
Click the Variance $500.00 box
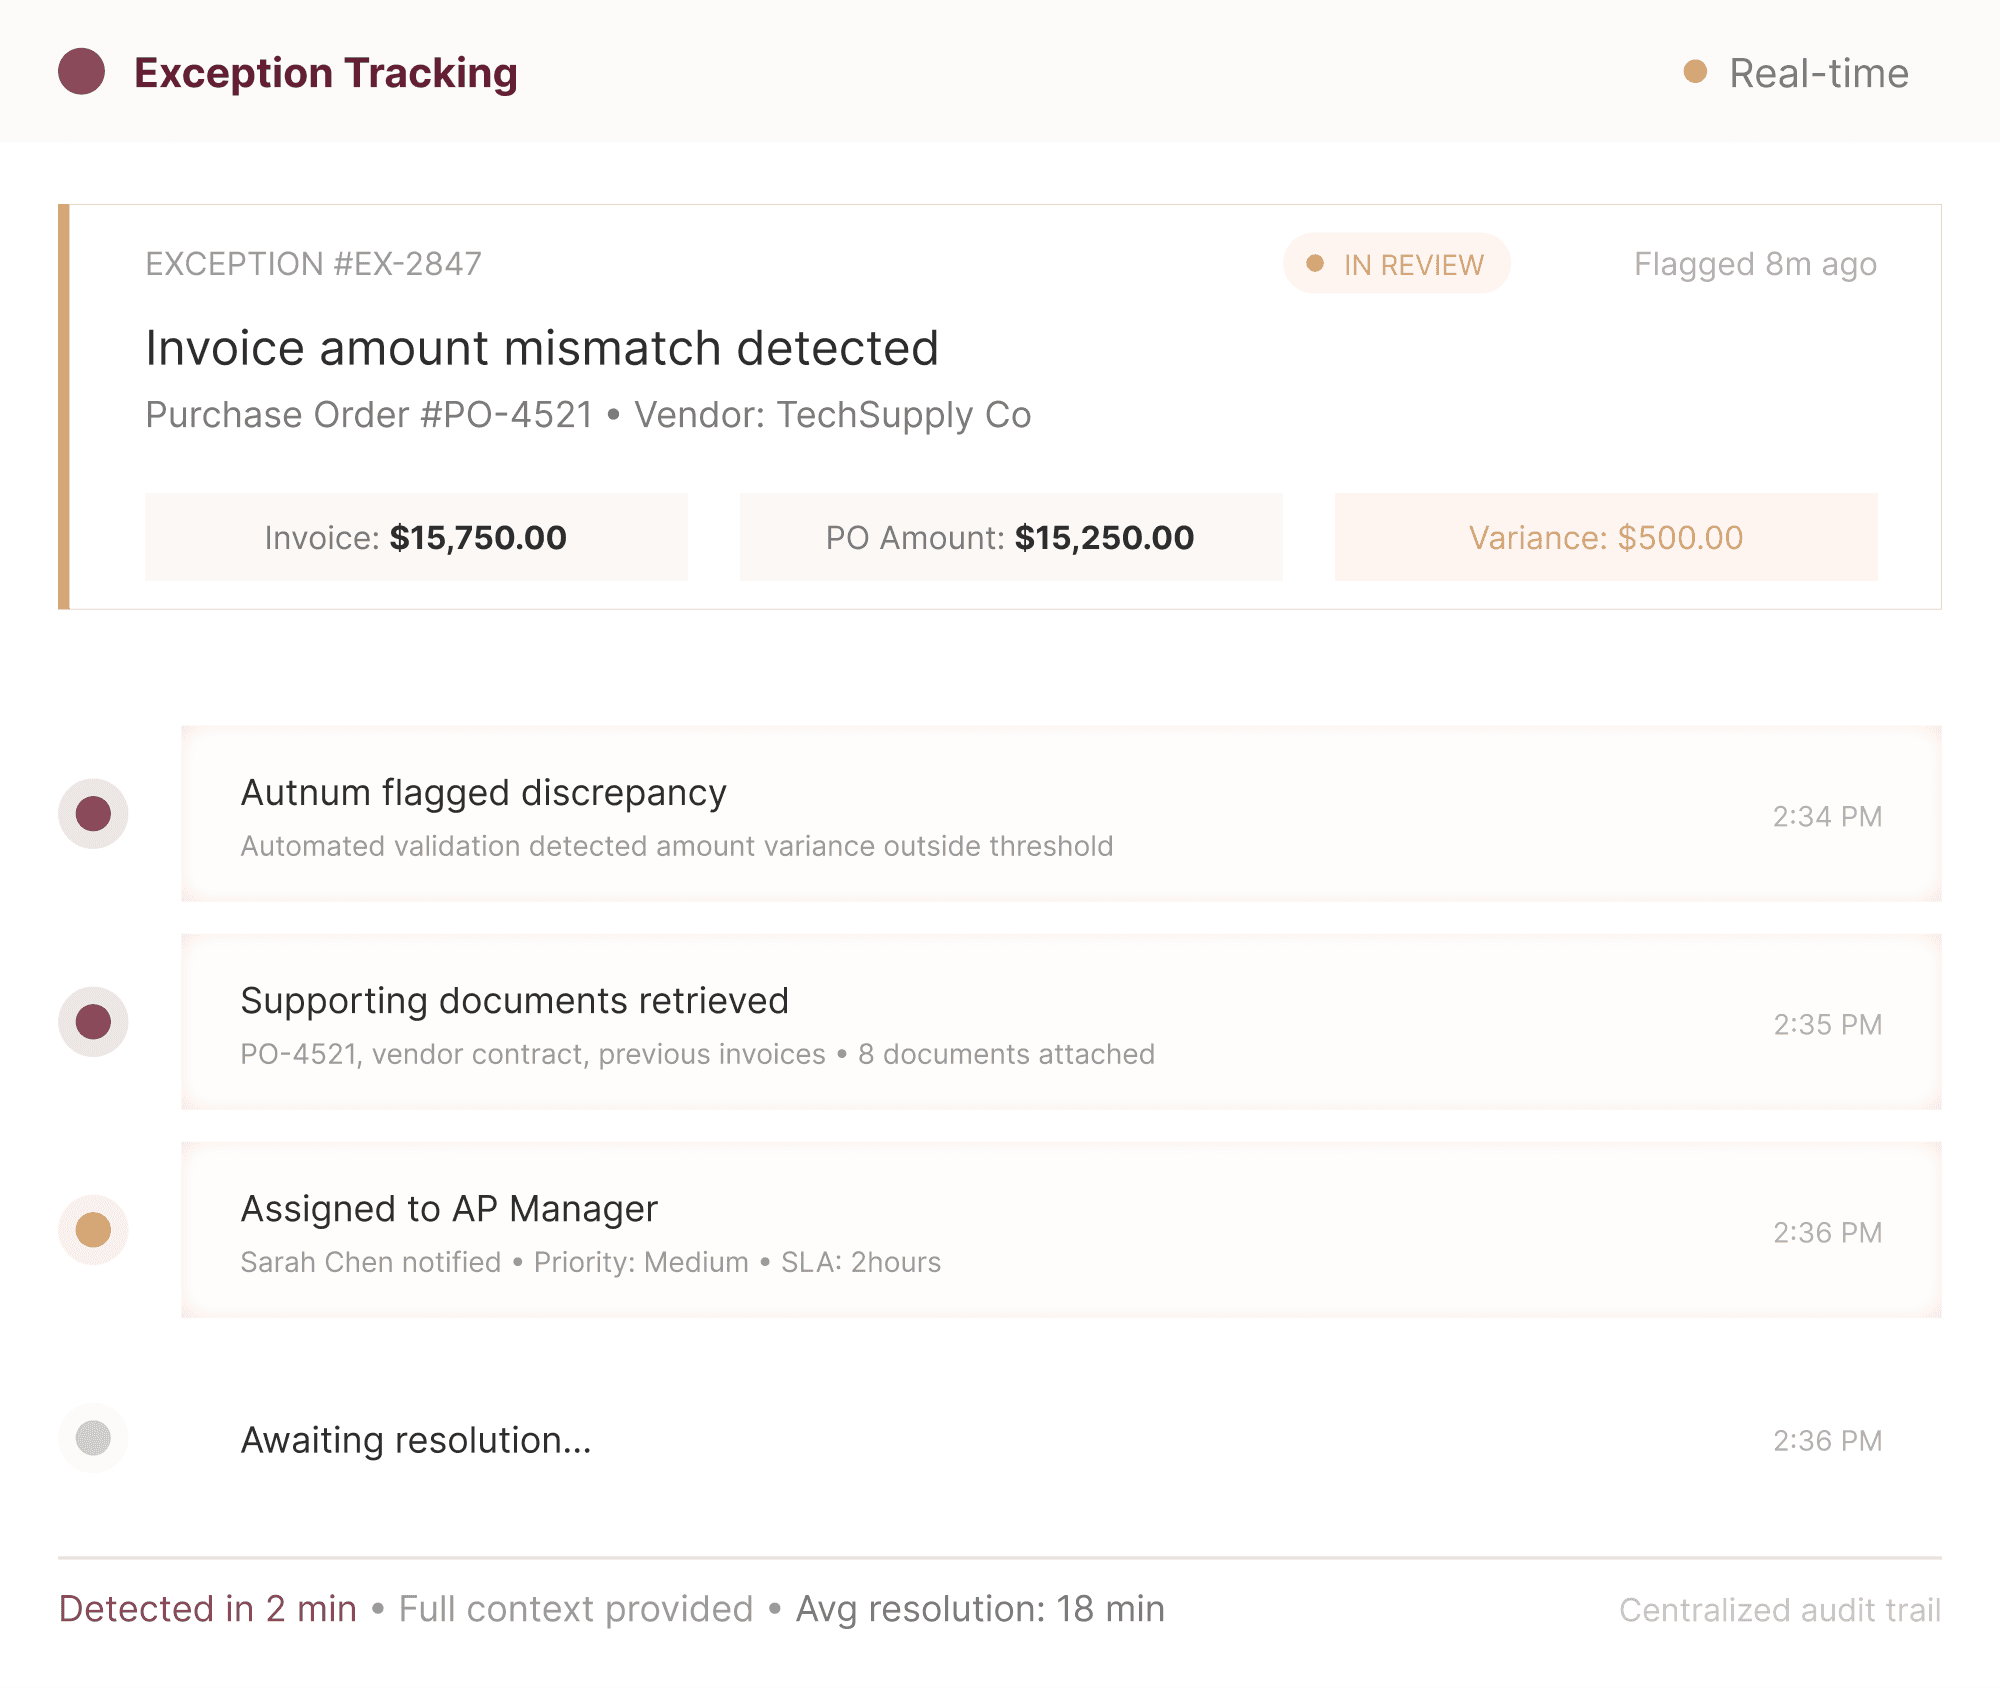(1605, 537)
